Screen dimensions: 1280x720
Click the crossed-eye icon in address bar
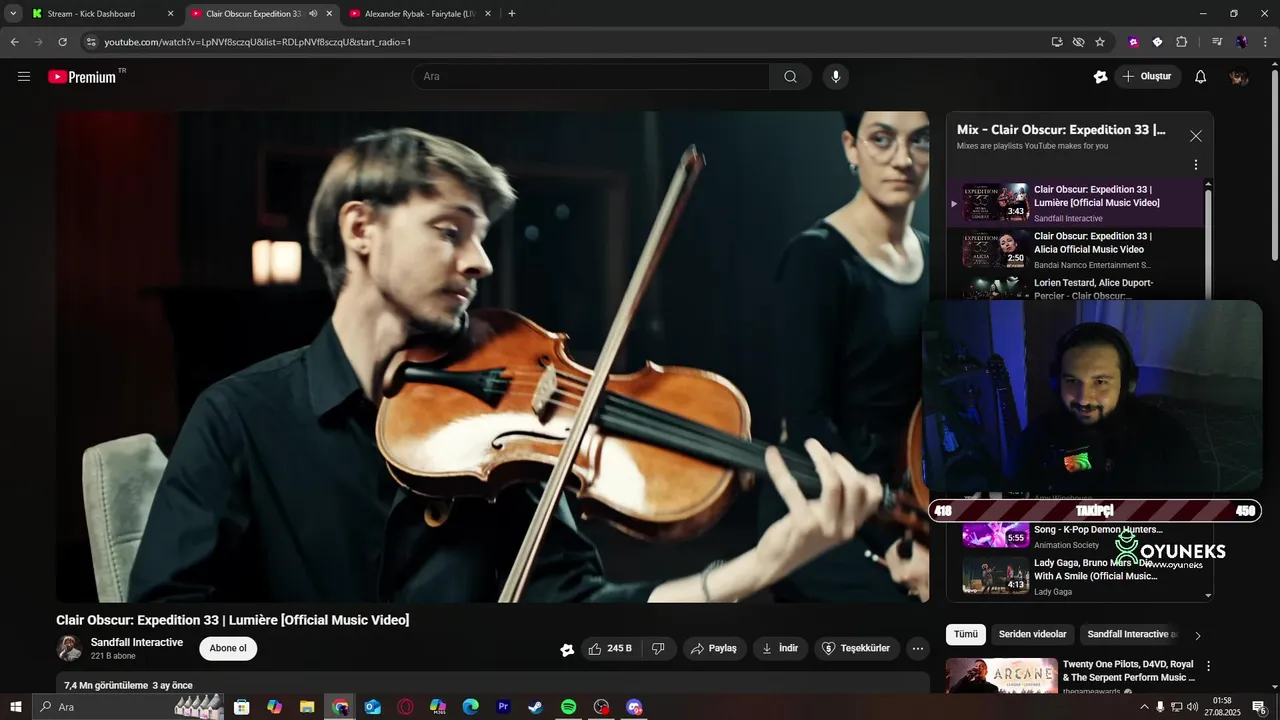coord(1078,42)
